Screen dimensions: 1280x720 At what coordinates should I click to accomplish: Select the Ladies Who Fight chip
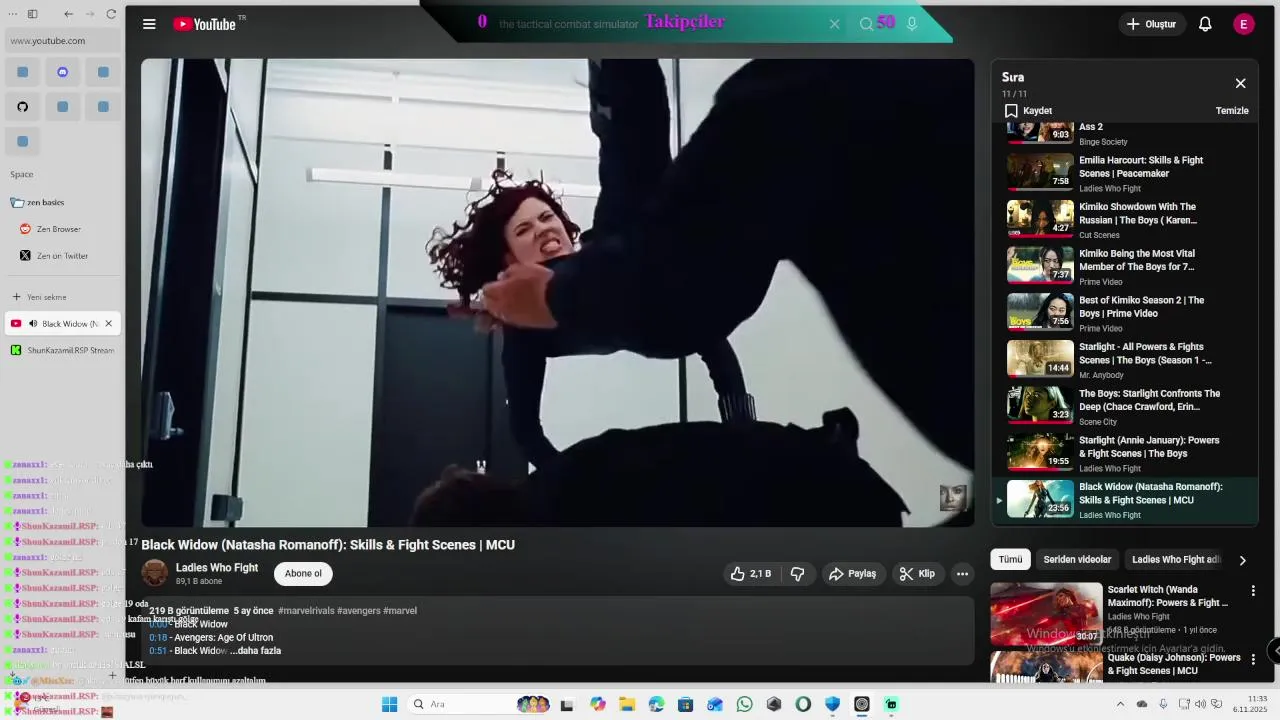click(x=1176, y=560)
